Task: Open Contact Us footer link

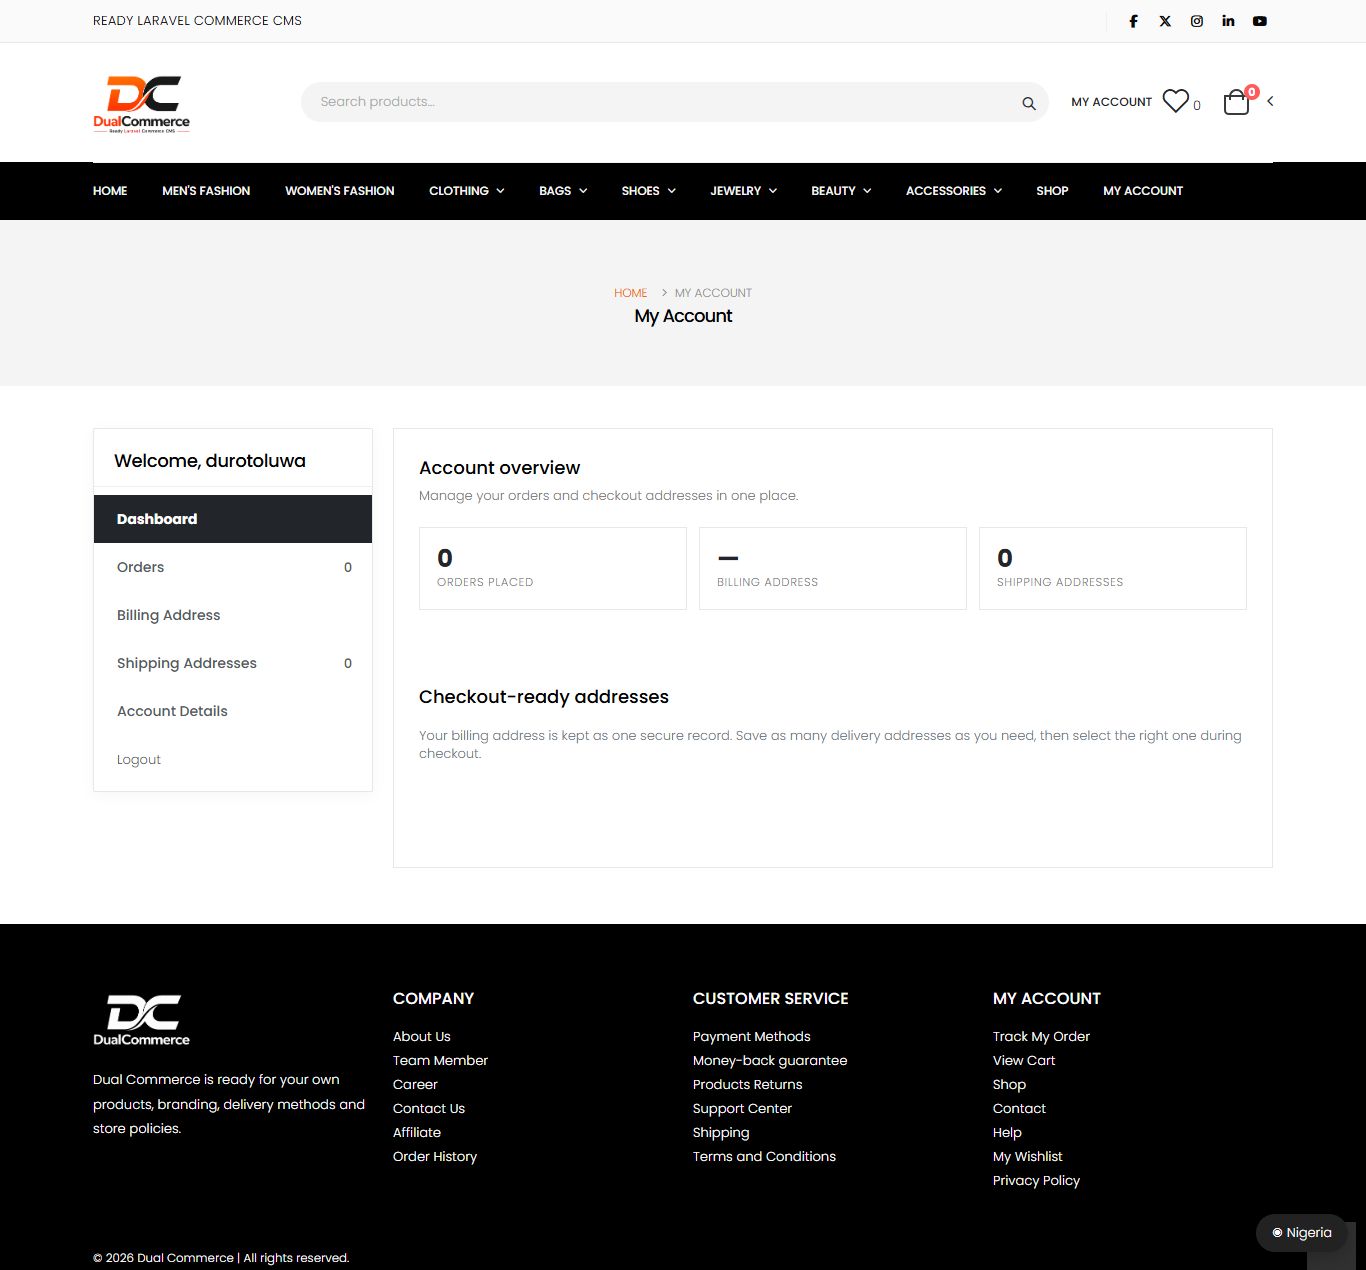Action: [x=429, y=1109]
